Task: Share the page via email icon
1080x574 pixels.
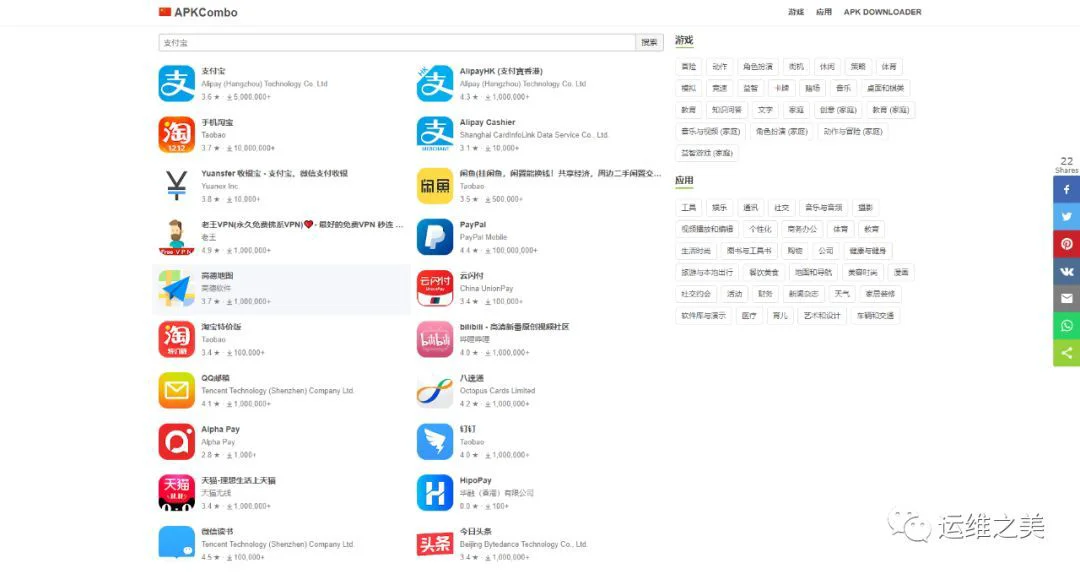Action: click(1066, 298)
